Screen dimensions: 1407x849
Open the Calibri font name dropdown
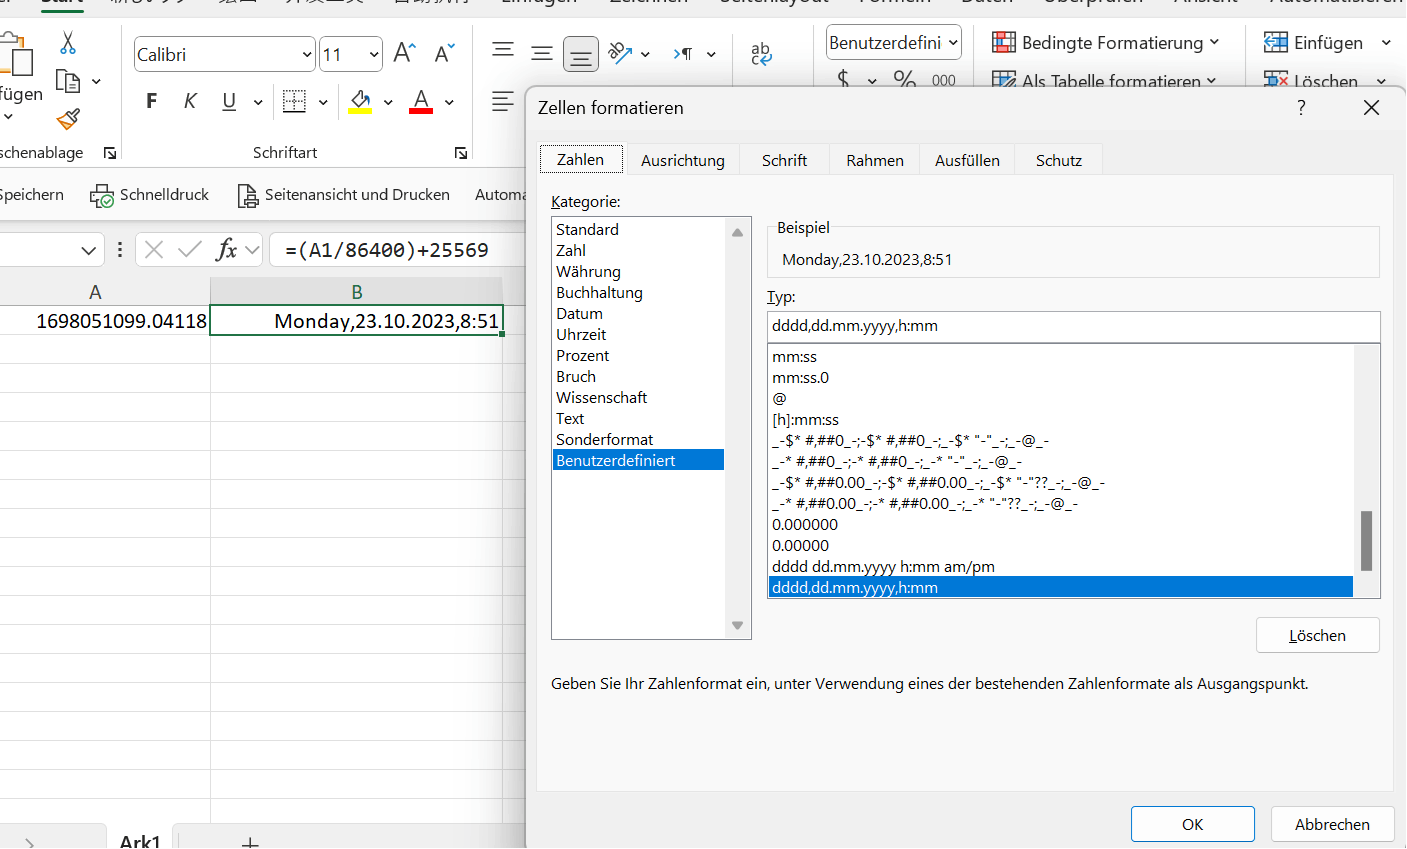306,55
